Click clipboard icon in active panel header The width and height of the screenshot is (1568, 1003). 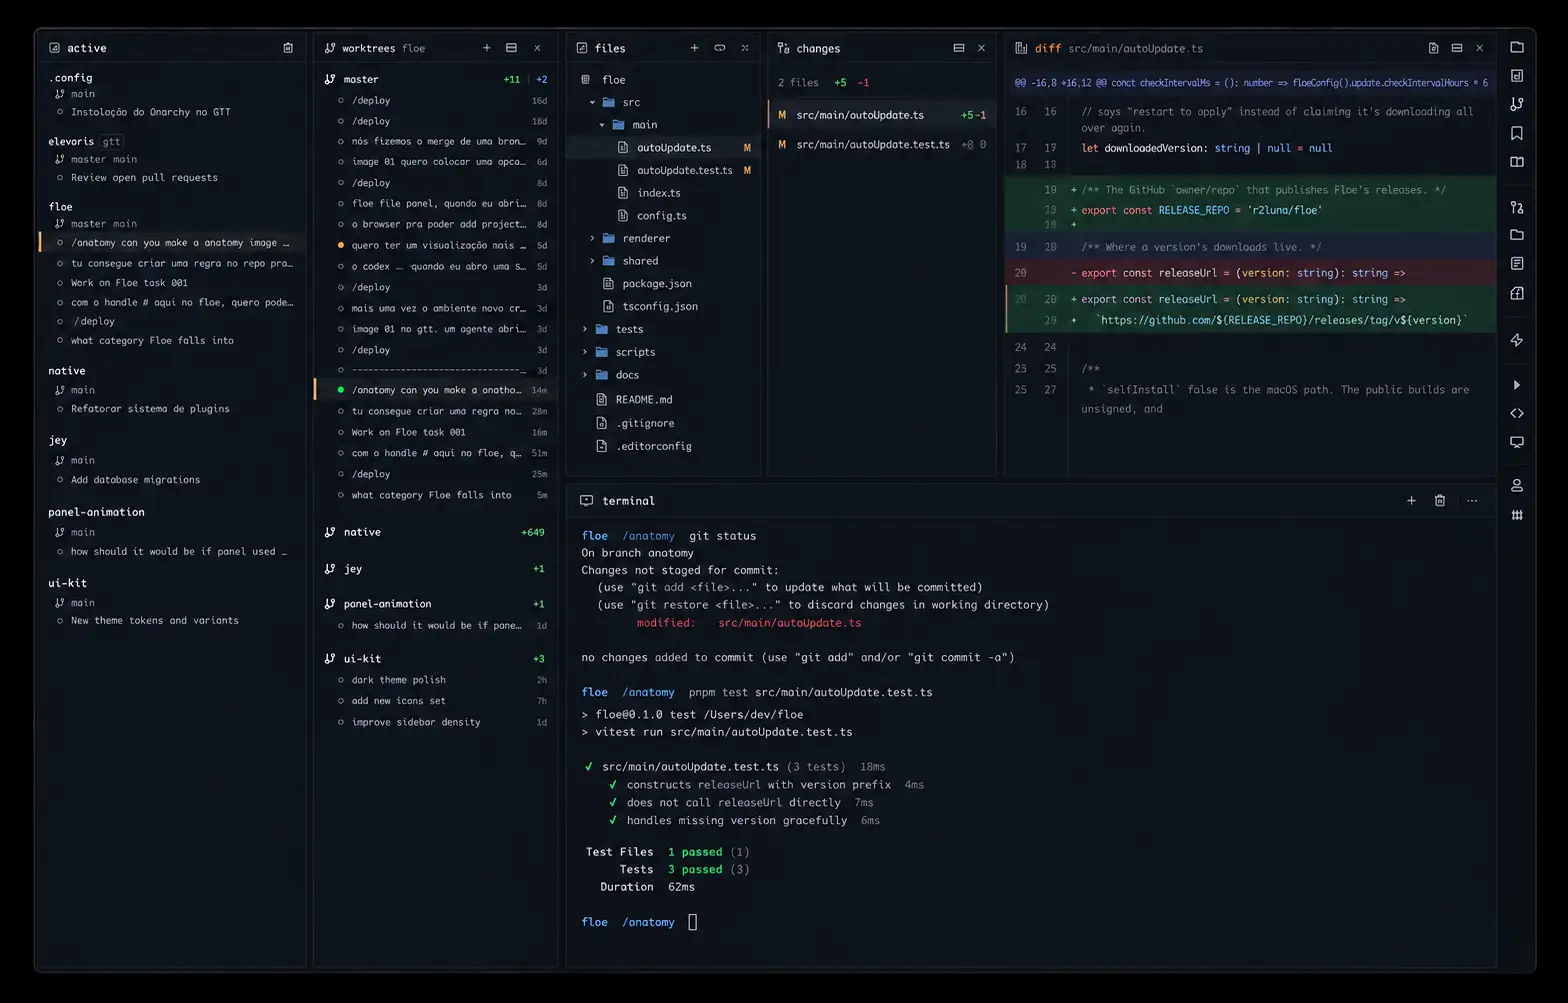click(288, 48)
